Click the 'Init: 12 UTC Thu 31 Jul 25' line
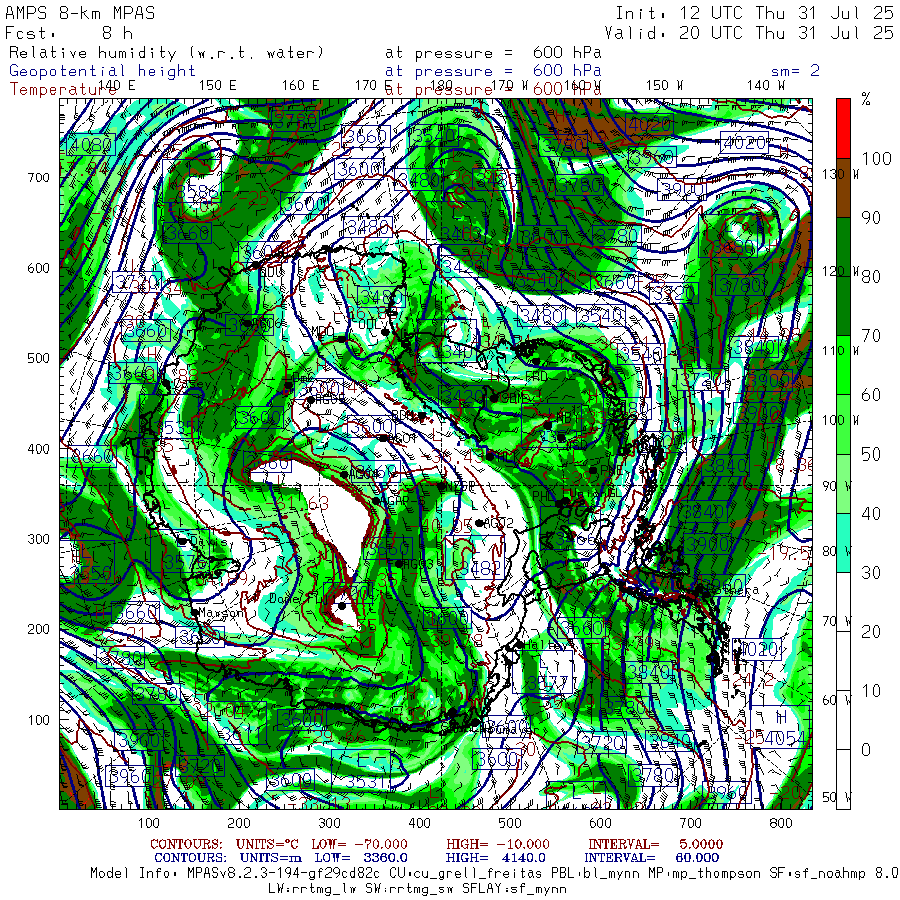 (x=754, y=13)
